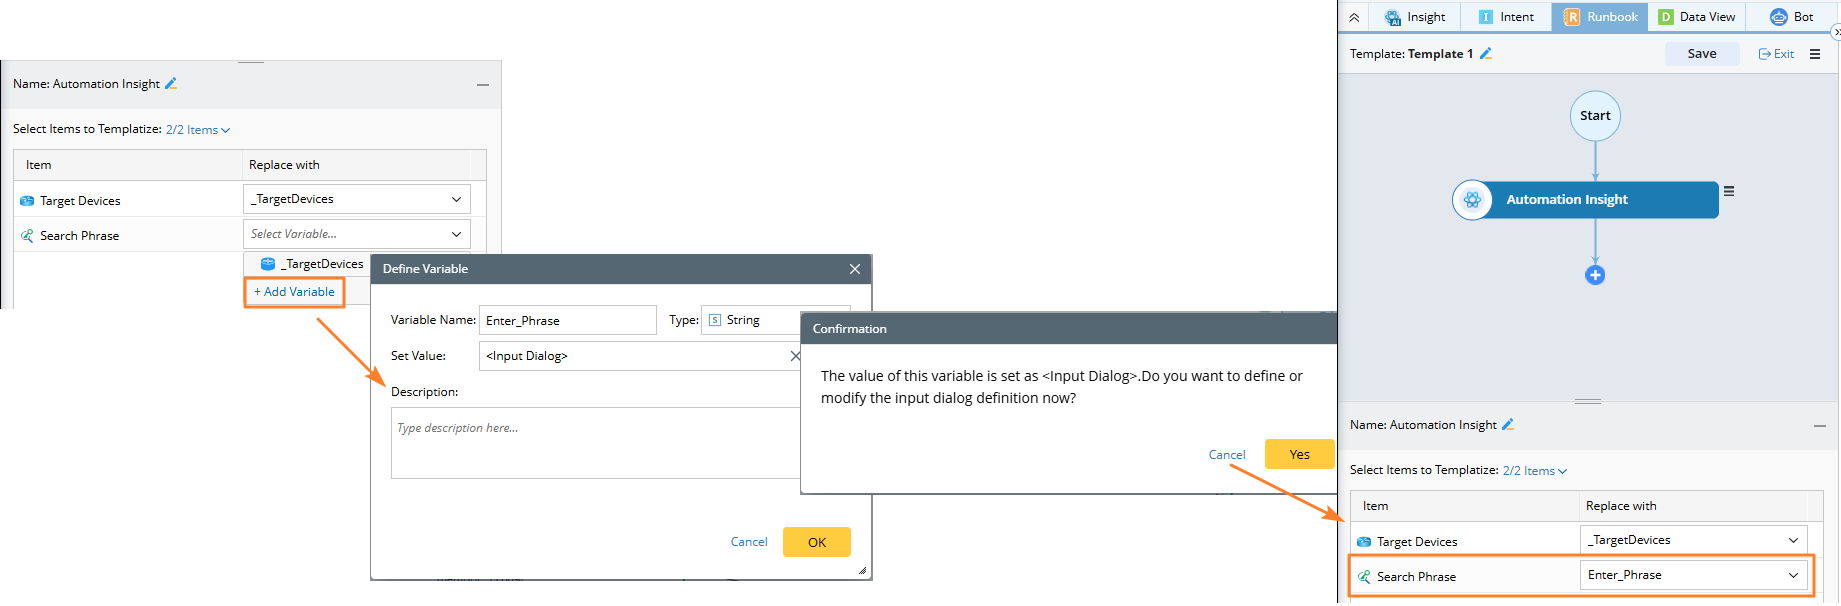Expand the left 2/2 Items selector
Screen dimensions: 1841x606
198,130
